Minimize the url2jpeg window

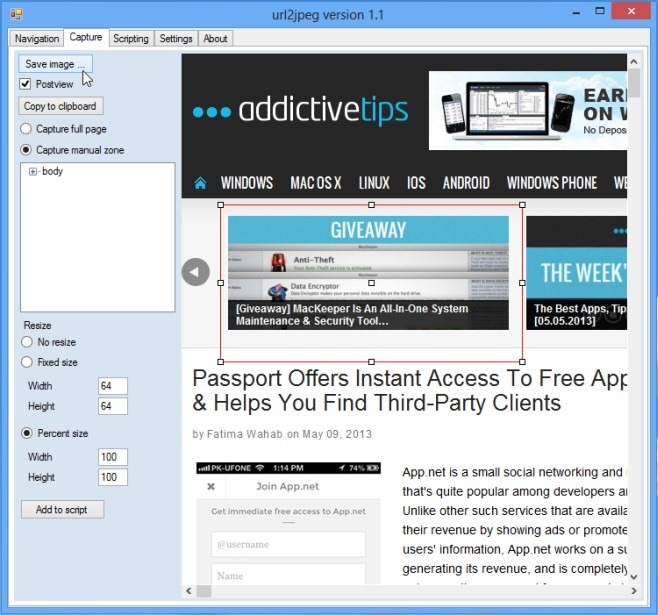point(576,12)
